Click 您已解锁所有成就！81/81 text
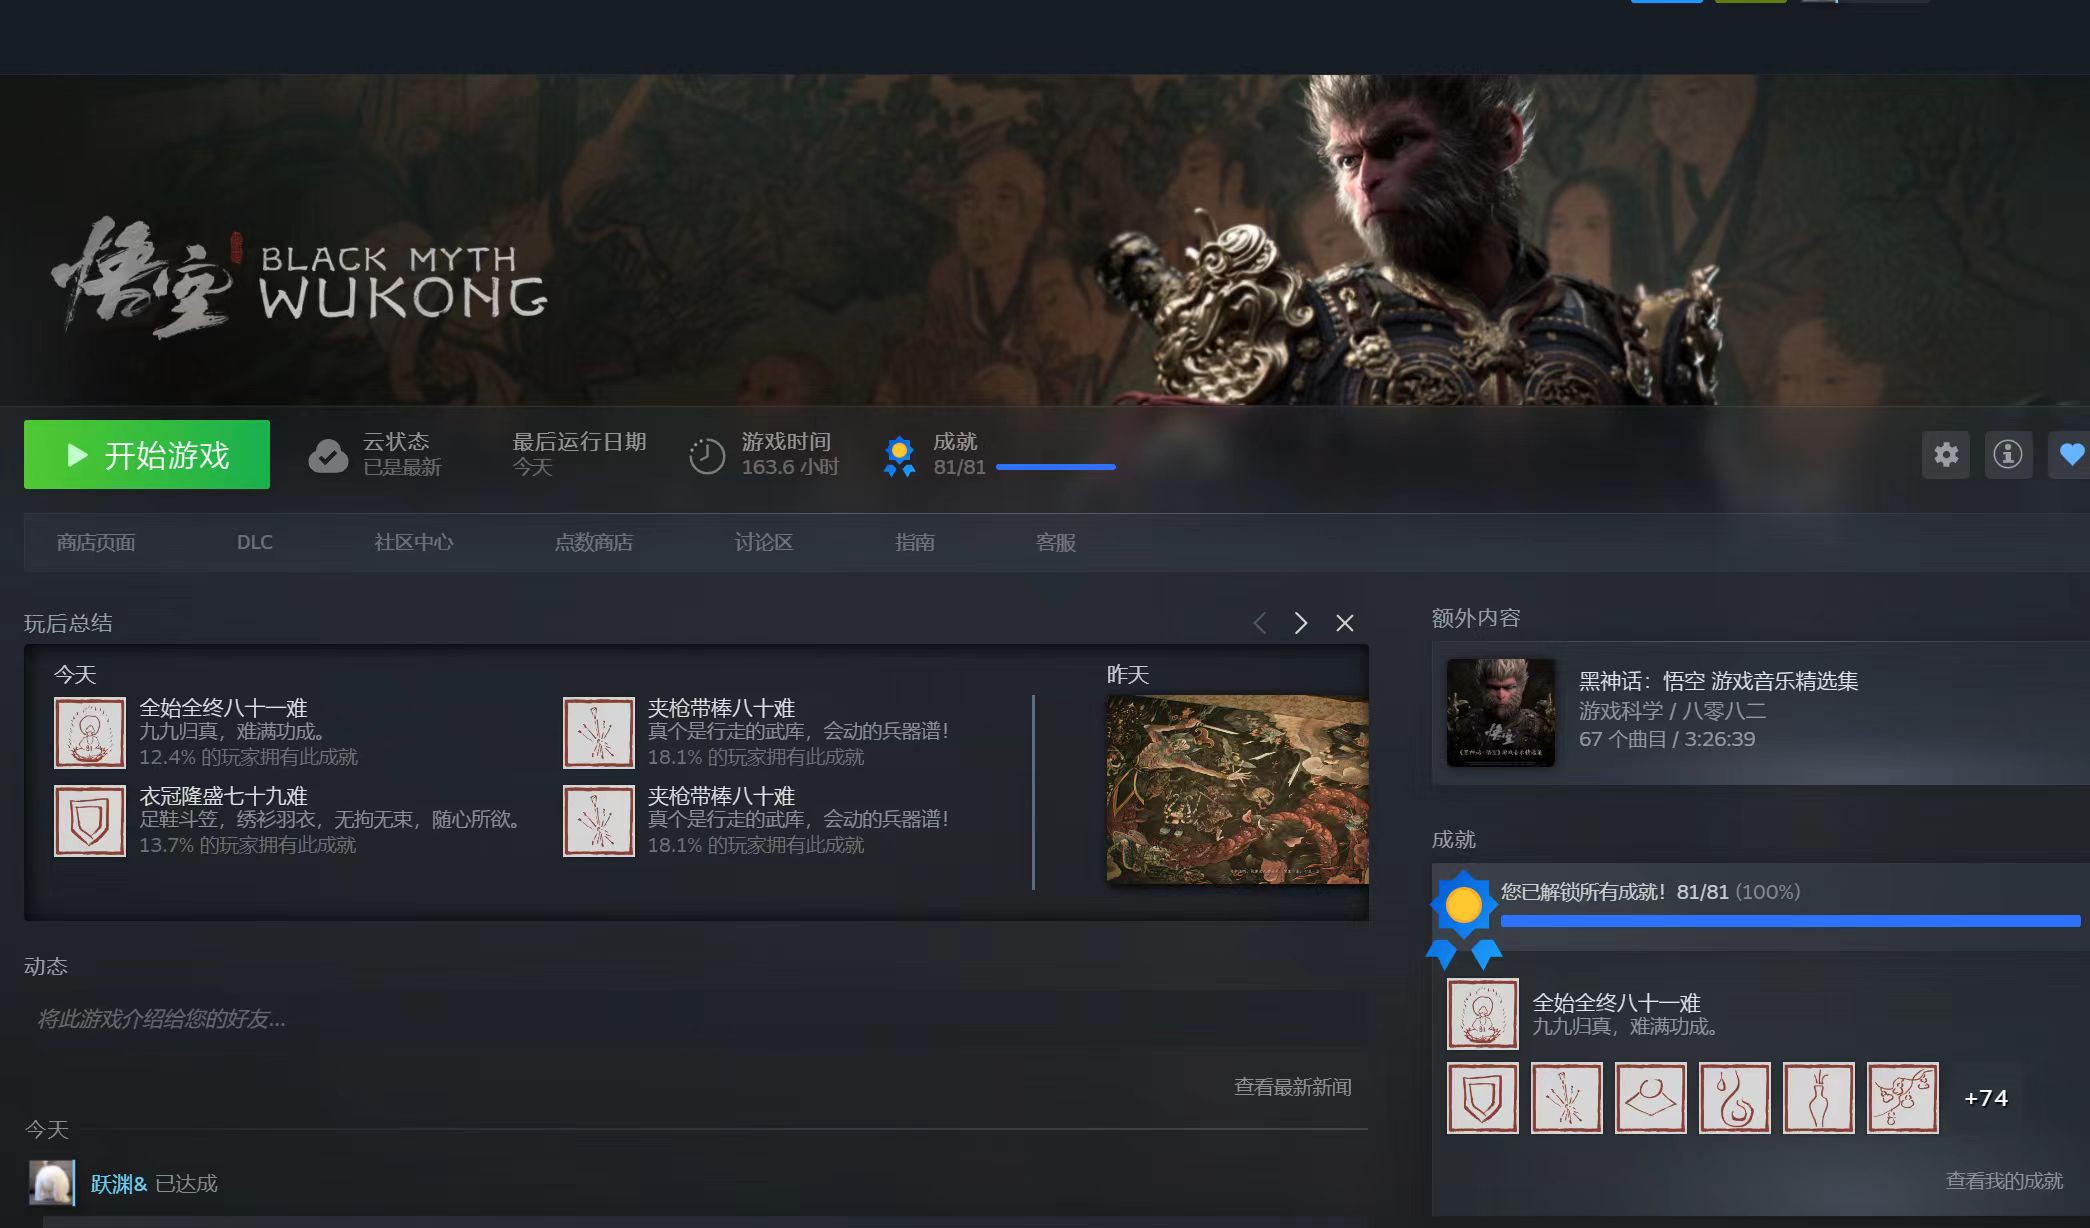The image size is (2090, 1228). click(1615, 892)
